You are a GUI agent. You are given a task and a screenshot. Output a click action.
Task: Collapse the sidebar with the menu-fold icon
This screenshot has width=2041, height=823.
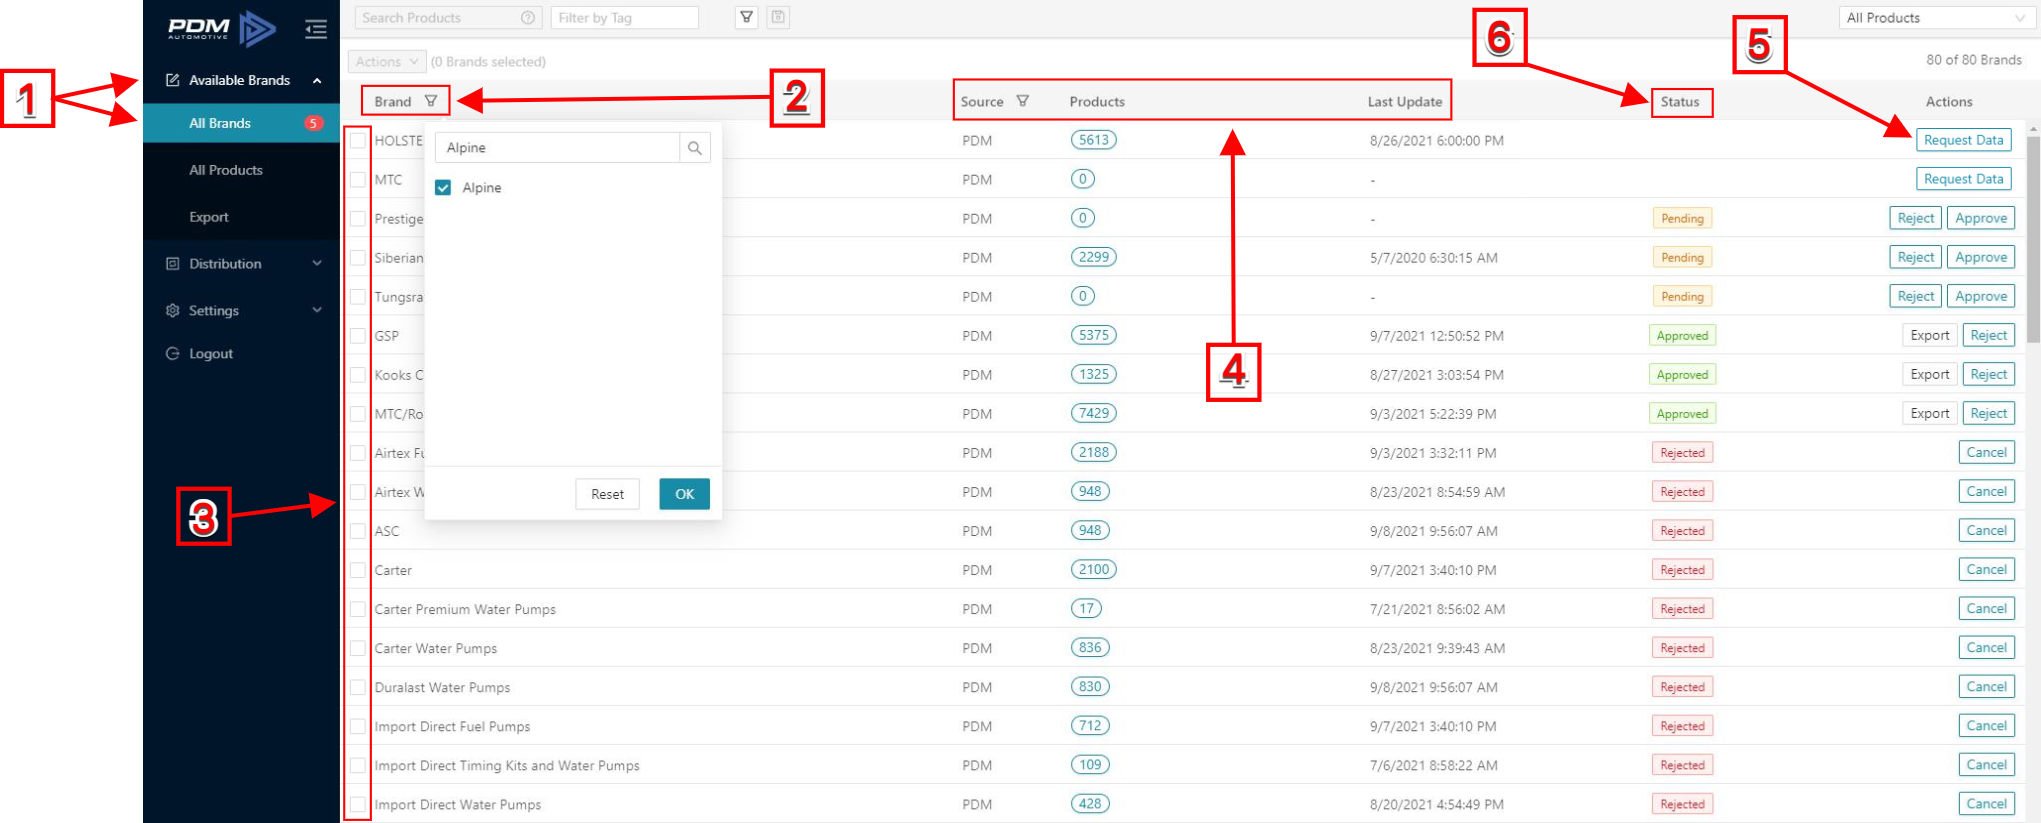[x=316, y=29]
